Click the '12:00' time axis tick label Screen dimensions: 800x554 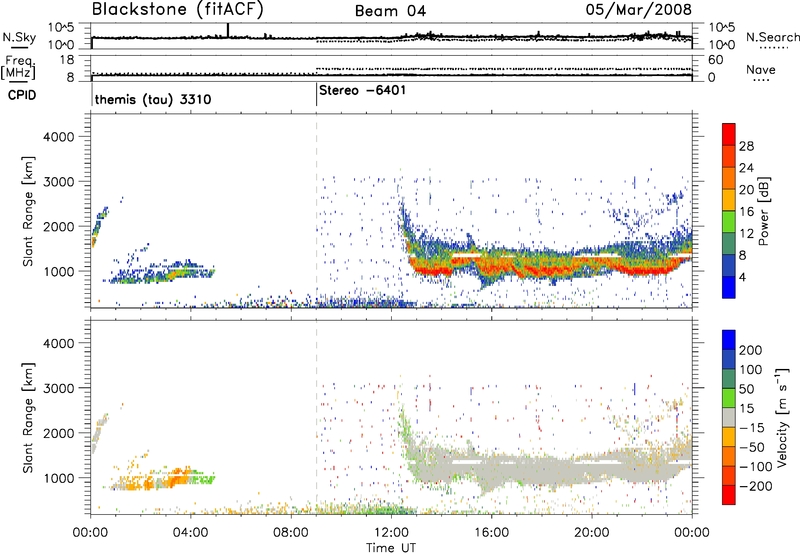(391, 533)
